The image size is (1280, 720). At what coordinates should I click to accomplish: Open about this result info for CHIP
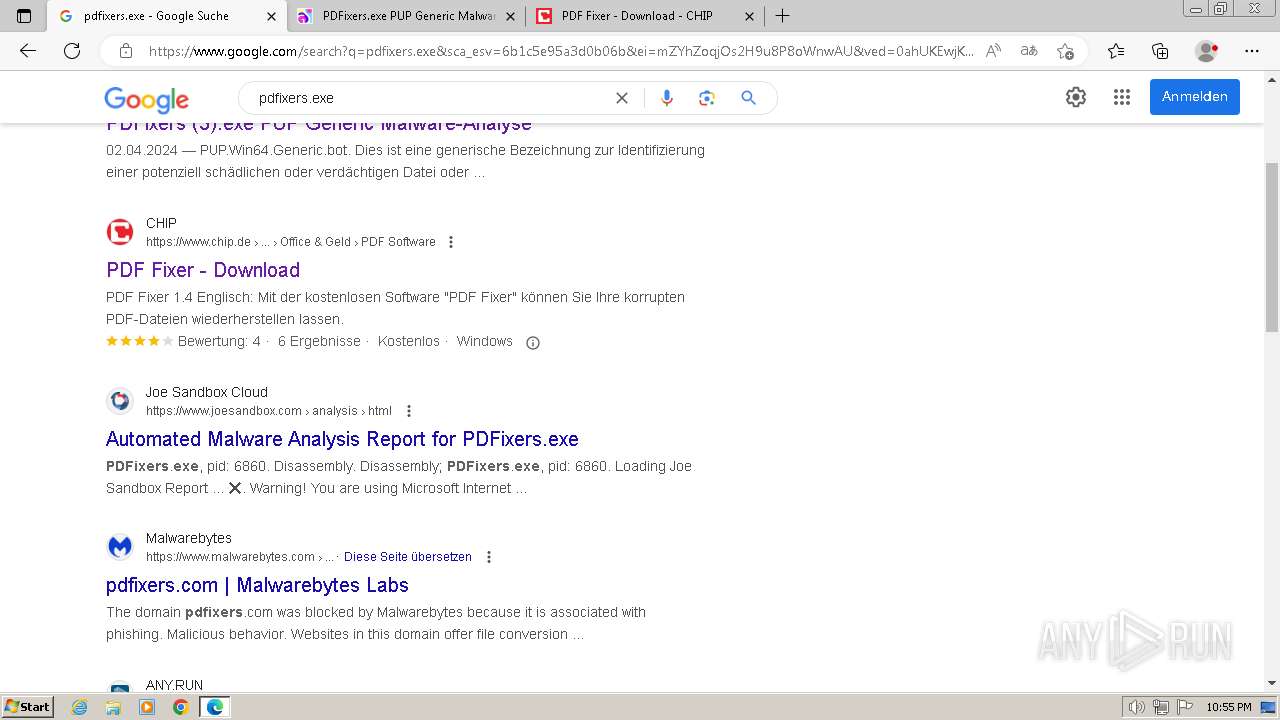(x=533, y=342)
